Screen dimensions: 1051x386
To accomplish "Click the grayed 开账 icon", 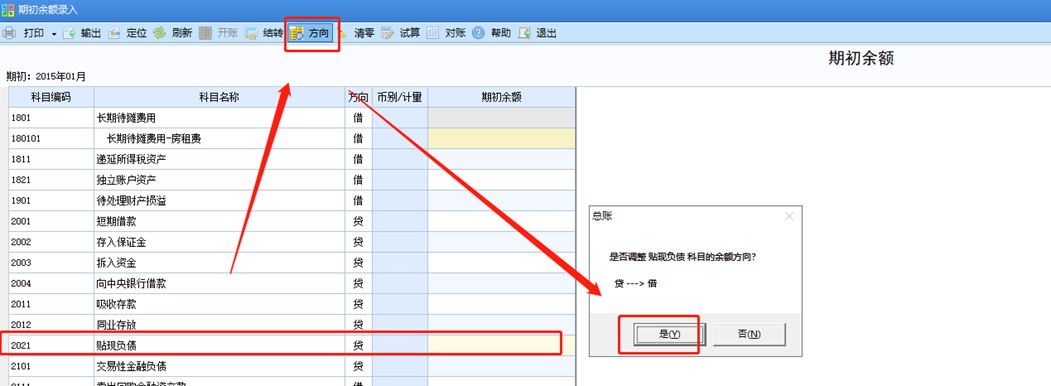I will (x=206, y=33).
